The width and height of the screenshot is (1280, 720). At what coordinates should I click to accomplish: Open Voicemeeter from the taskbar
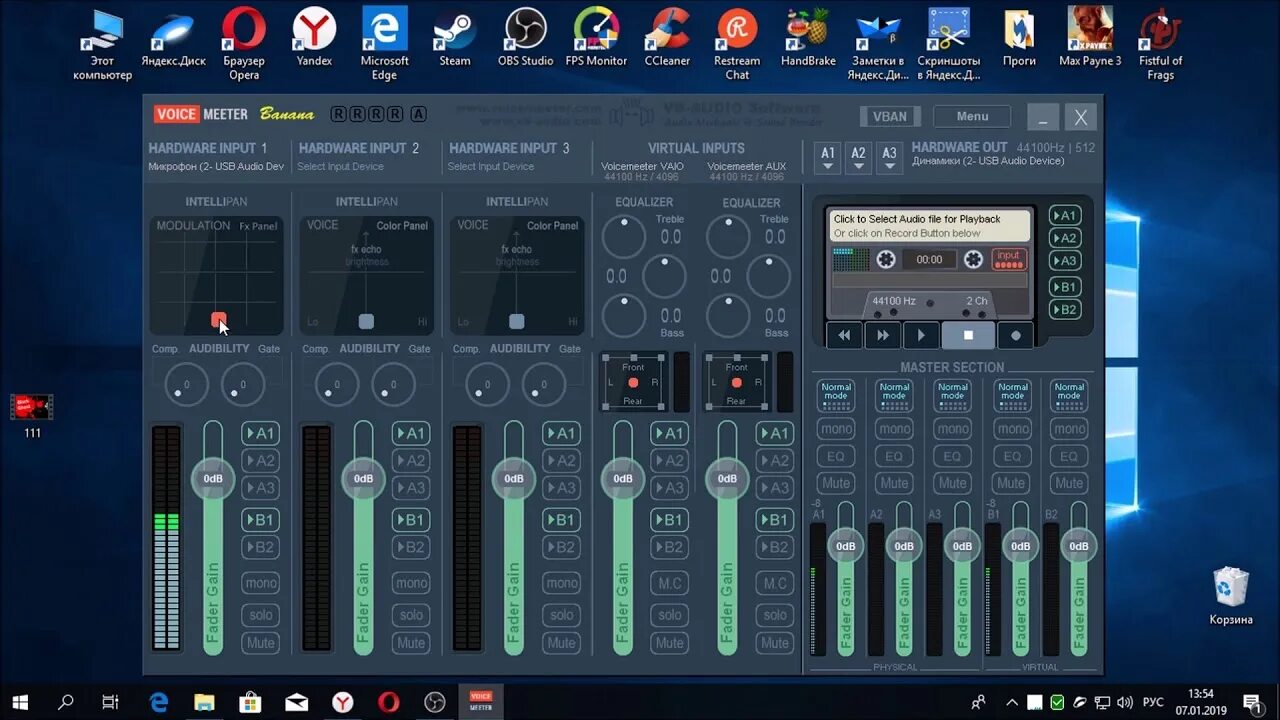(x=481, y=700)
